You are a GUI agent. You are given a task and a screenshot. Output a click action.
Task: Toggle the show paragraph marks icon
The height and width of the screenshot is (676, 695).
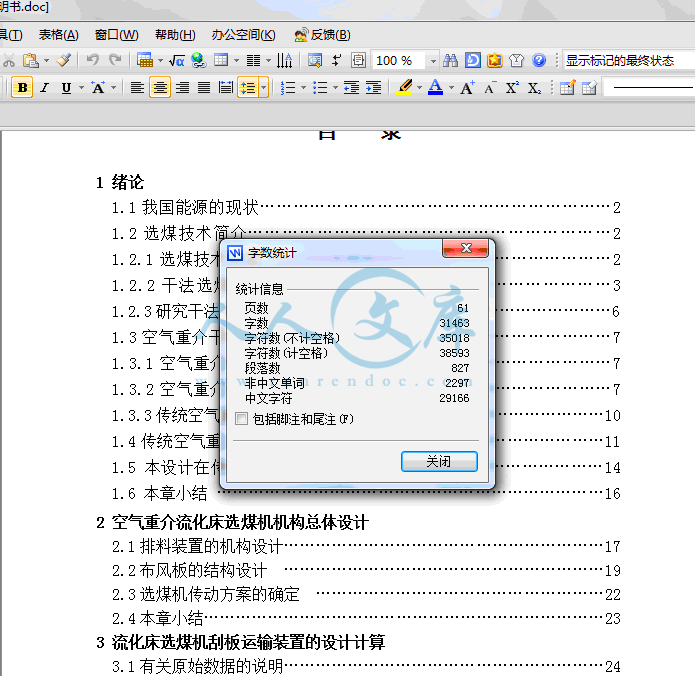tap(336, 60)
